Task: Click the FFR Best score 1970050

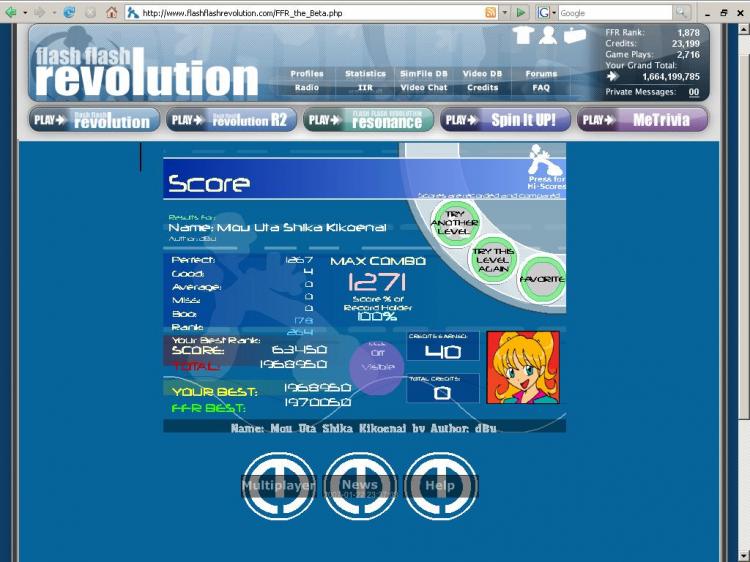Action: tap(317, 403)
